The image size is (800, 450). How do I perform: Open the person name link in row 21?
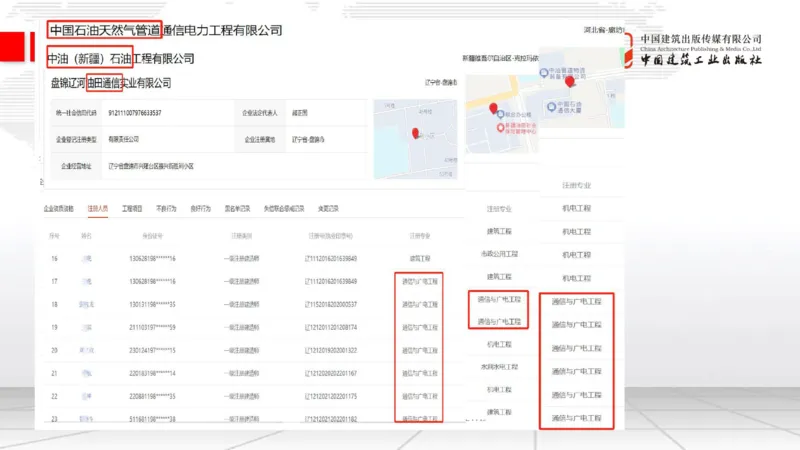86,373
